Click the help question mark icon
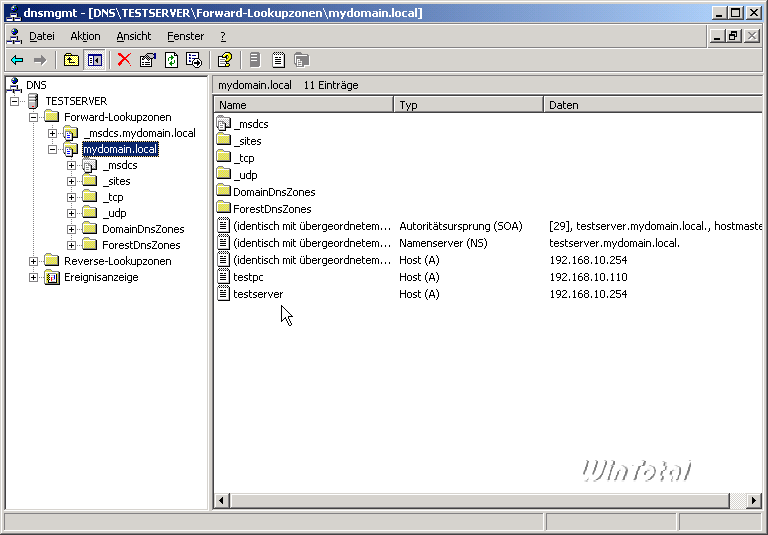The width and height of the screenshot is (768, 535). coord(225,60)
